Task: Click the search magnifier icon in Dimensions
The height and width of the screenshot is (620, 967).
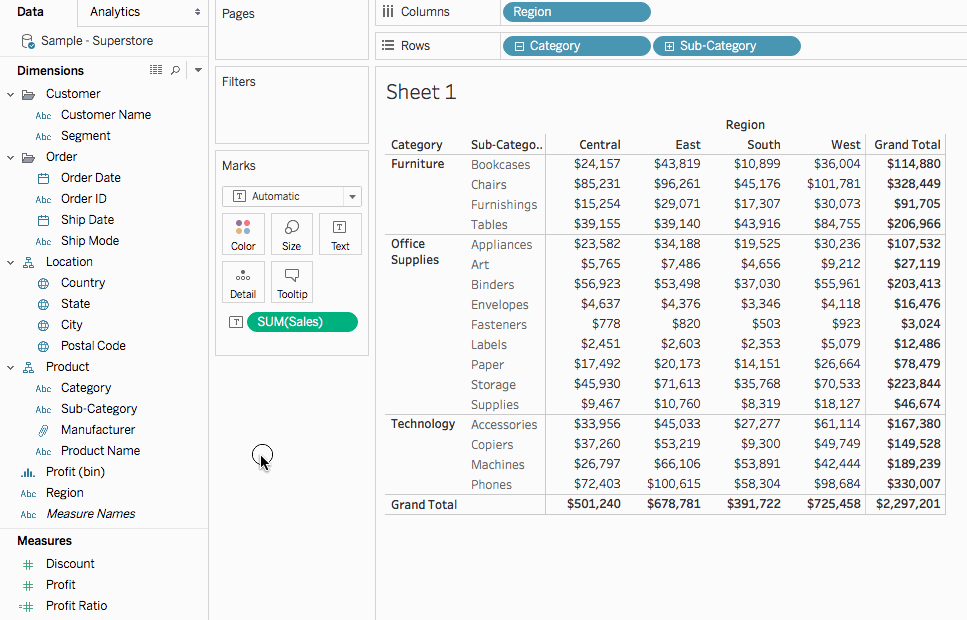Action: [x=175, y=70]
